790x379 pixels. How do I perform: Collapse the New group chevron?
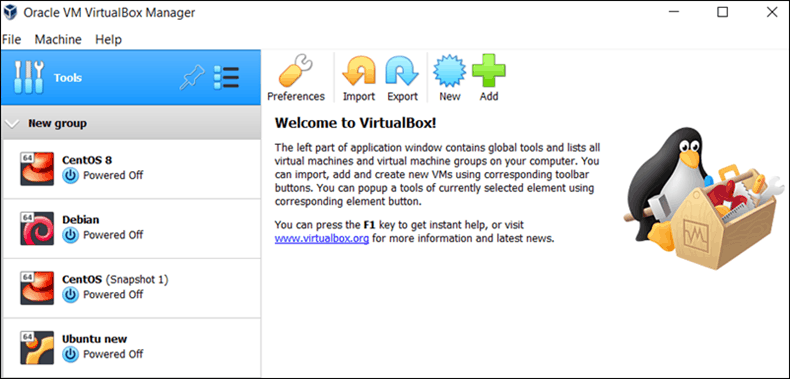click(13, 123)
